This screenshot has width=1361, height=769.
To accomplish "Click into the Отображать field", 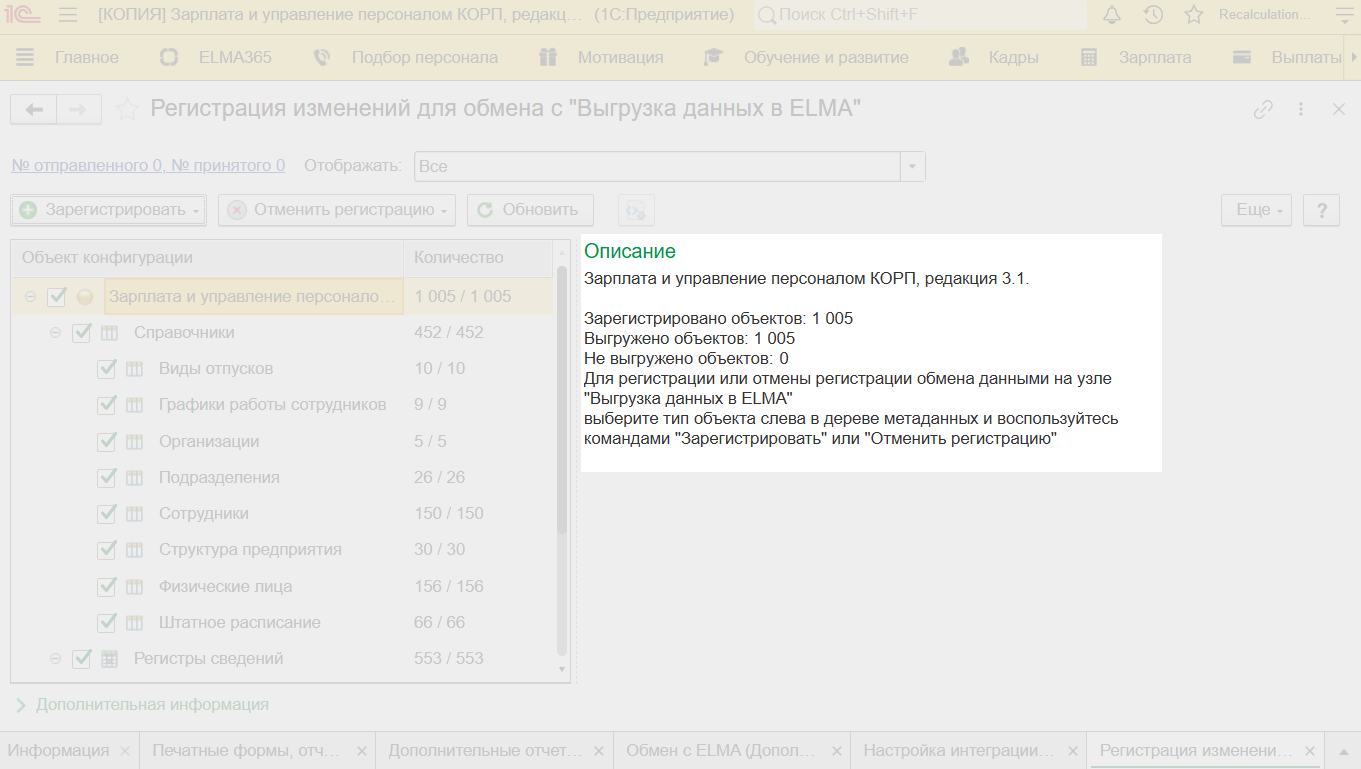I will (x=657, y=167).
